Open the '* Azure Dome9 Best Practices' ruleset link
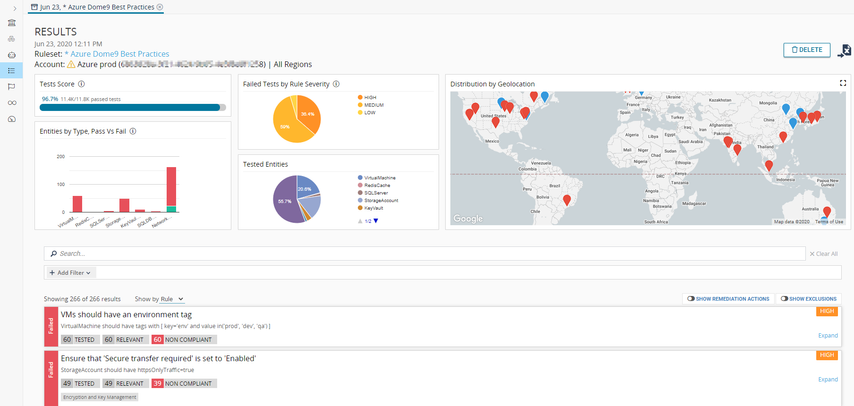The width and height of the screenshot is (854, 406). [117, 54]
